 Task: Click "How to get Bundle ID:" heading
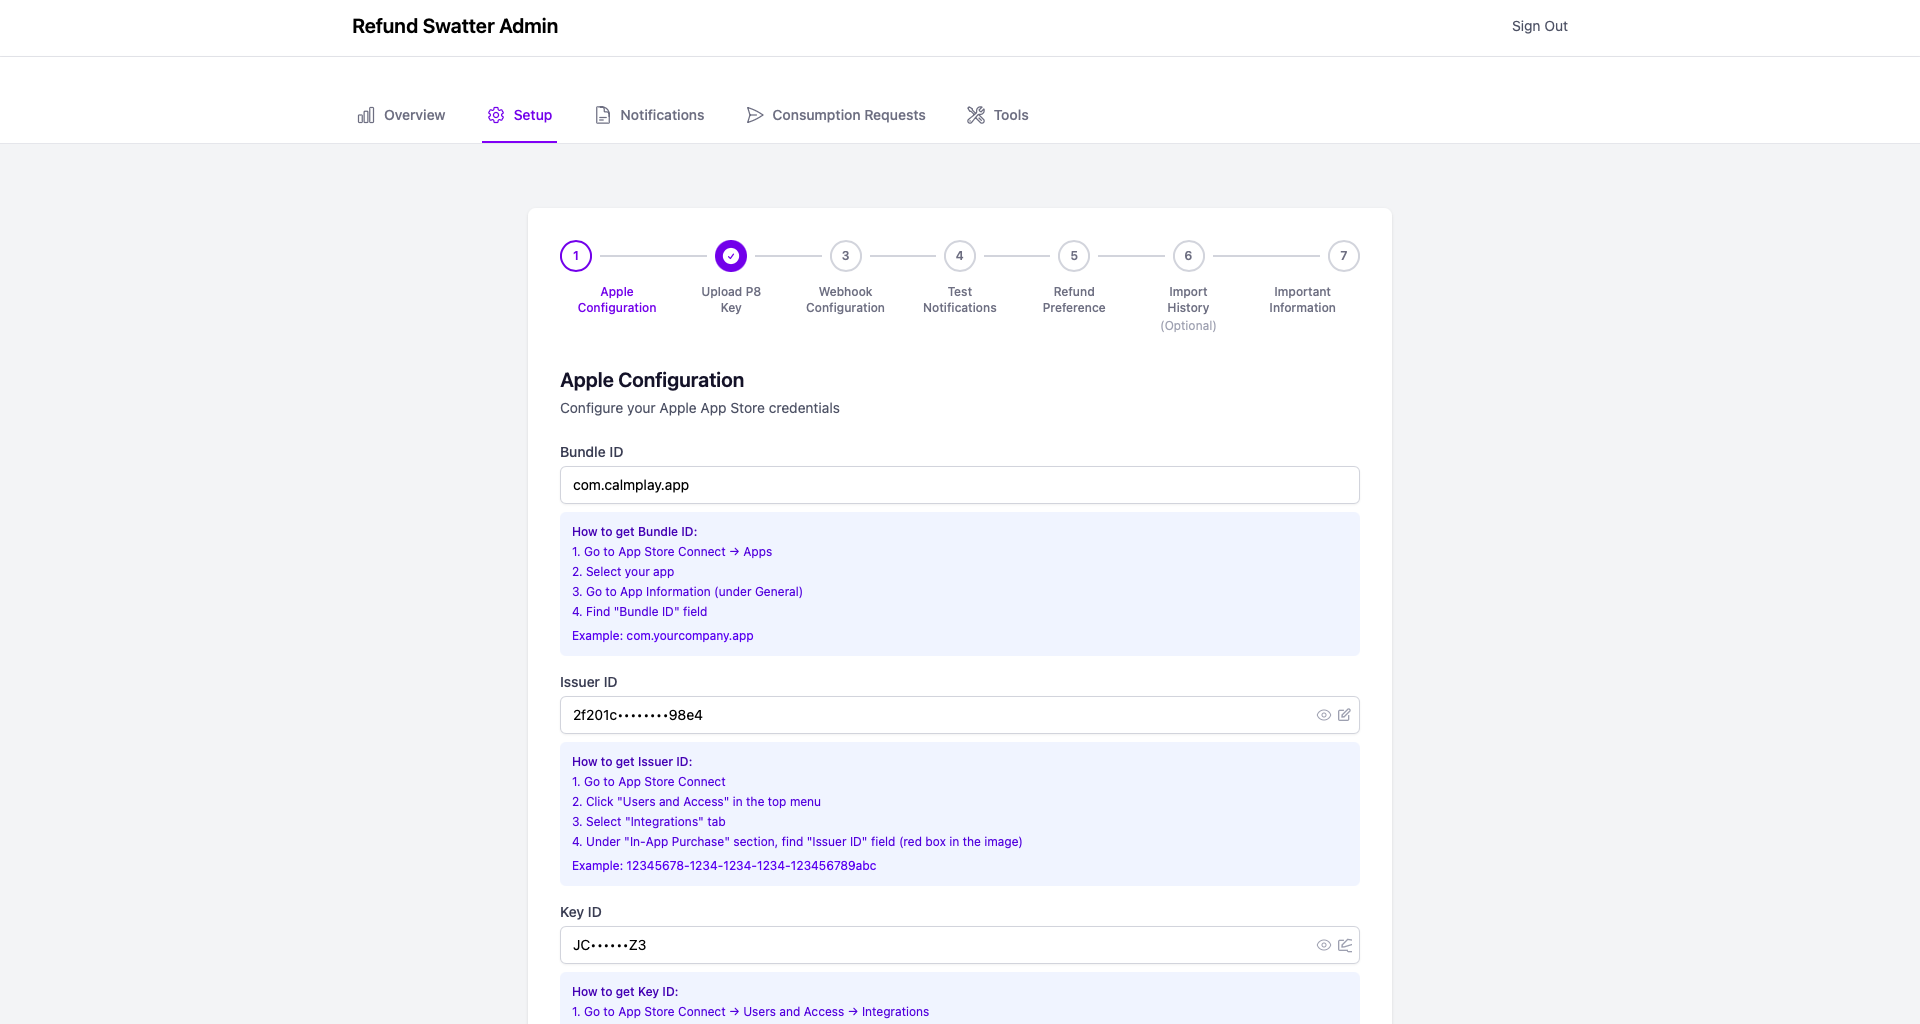(x=635, y=532)
